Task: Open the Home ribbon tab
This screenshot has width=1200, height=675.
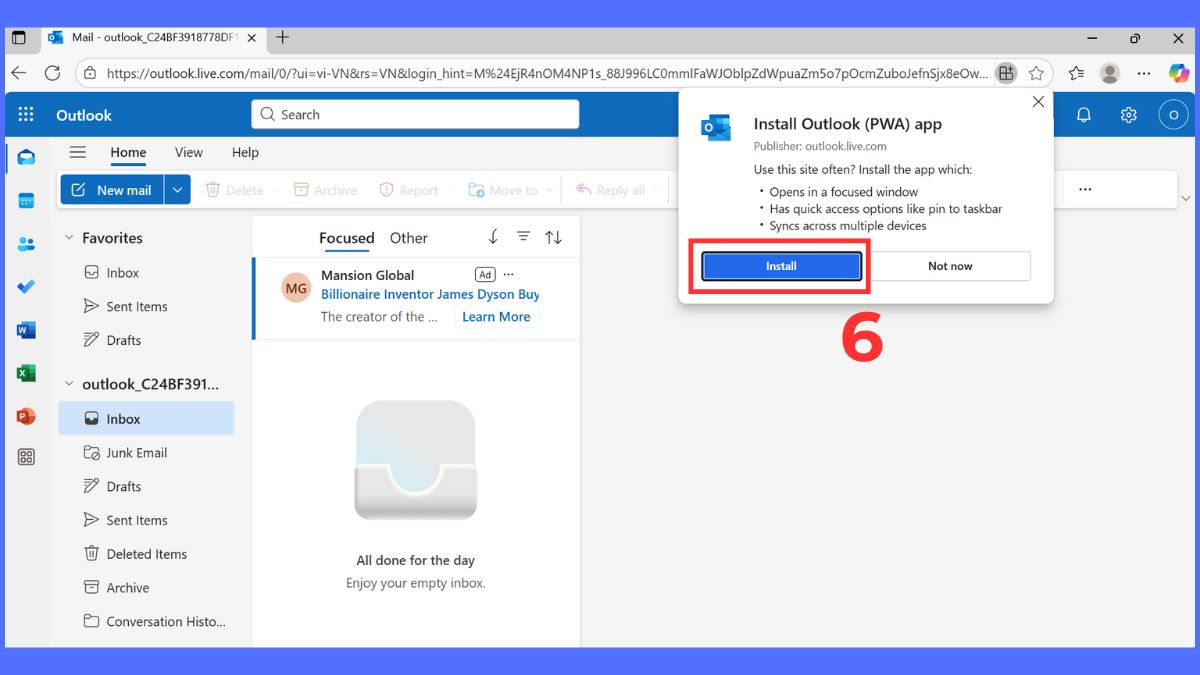Action: click(128, 152)
